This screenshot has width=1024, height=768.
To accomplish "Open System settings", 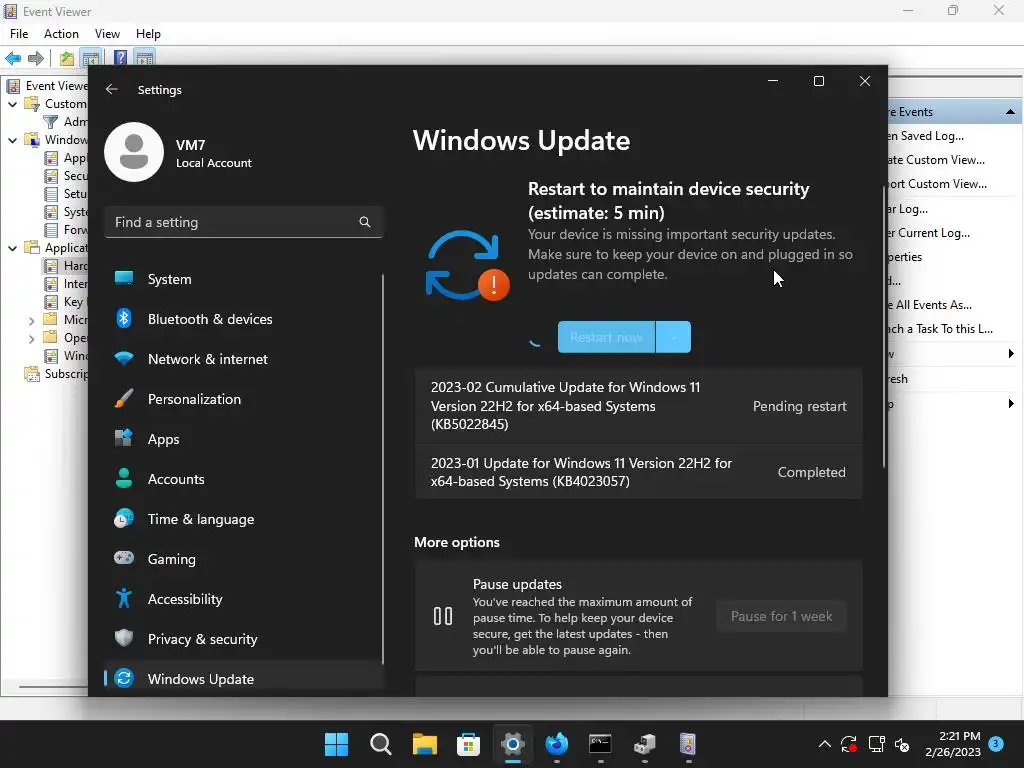I will pyautogui.click(x=243, y=279).
